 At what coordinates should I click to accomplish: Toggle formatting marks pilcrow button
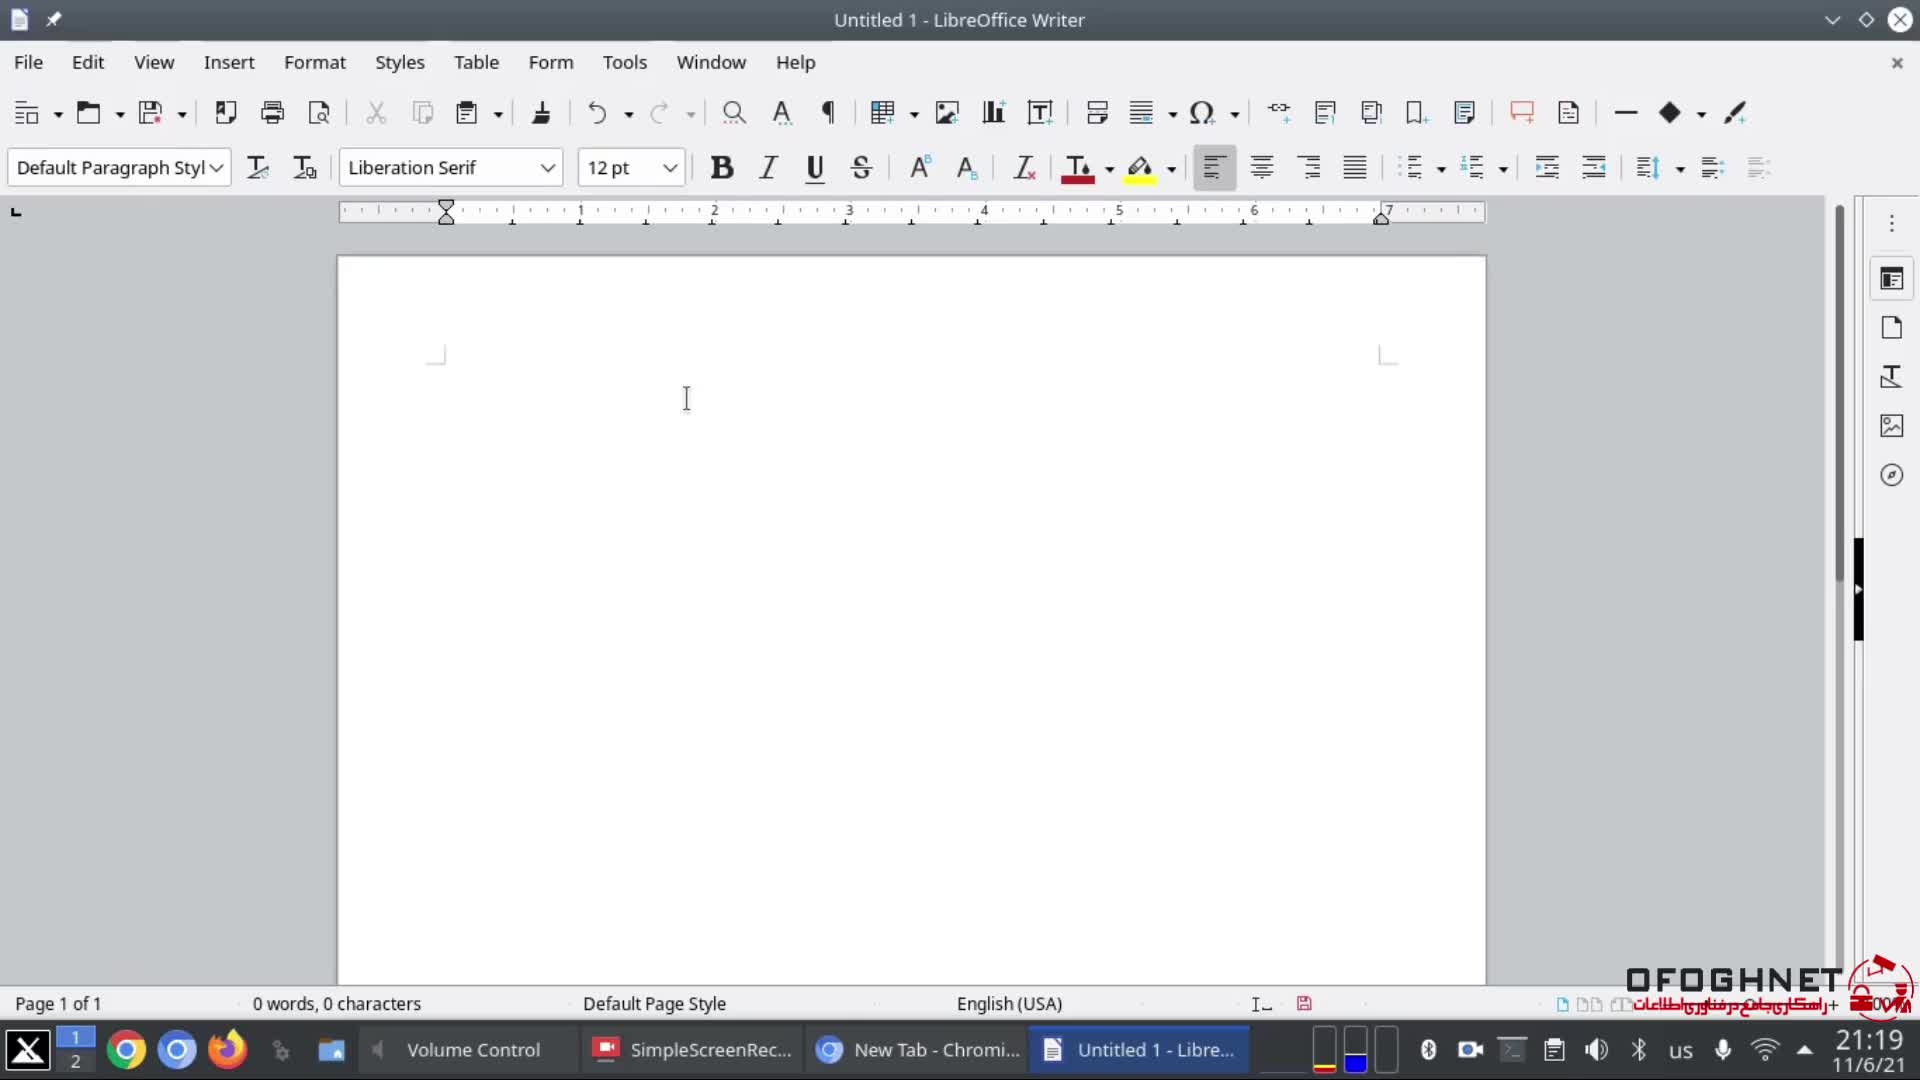pos(828,113)
